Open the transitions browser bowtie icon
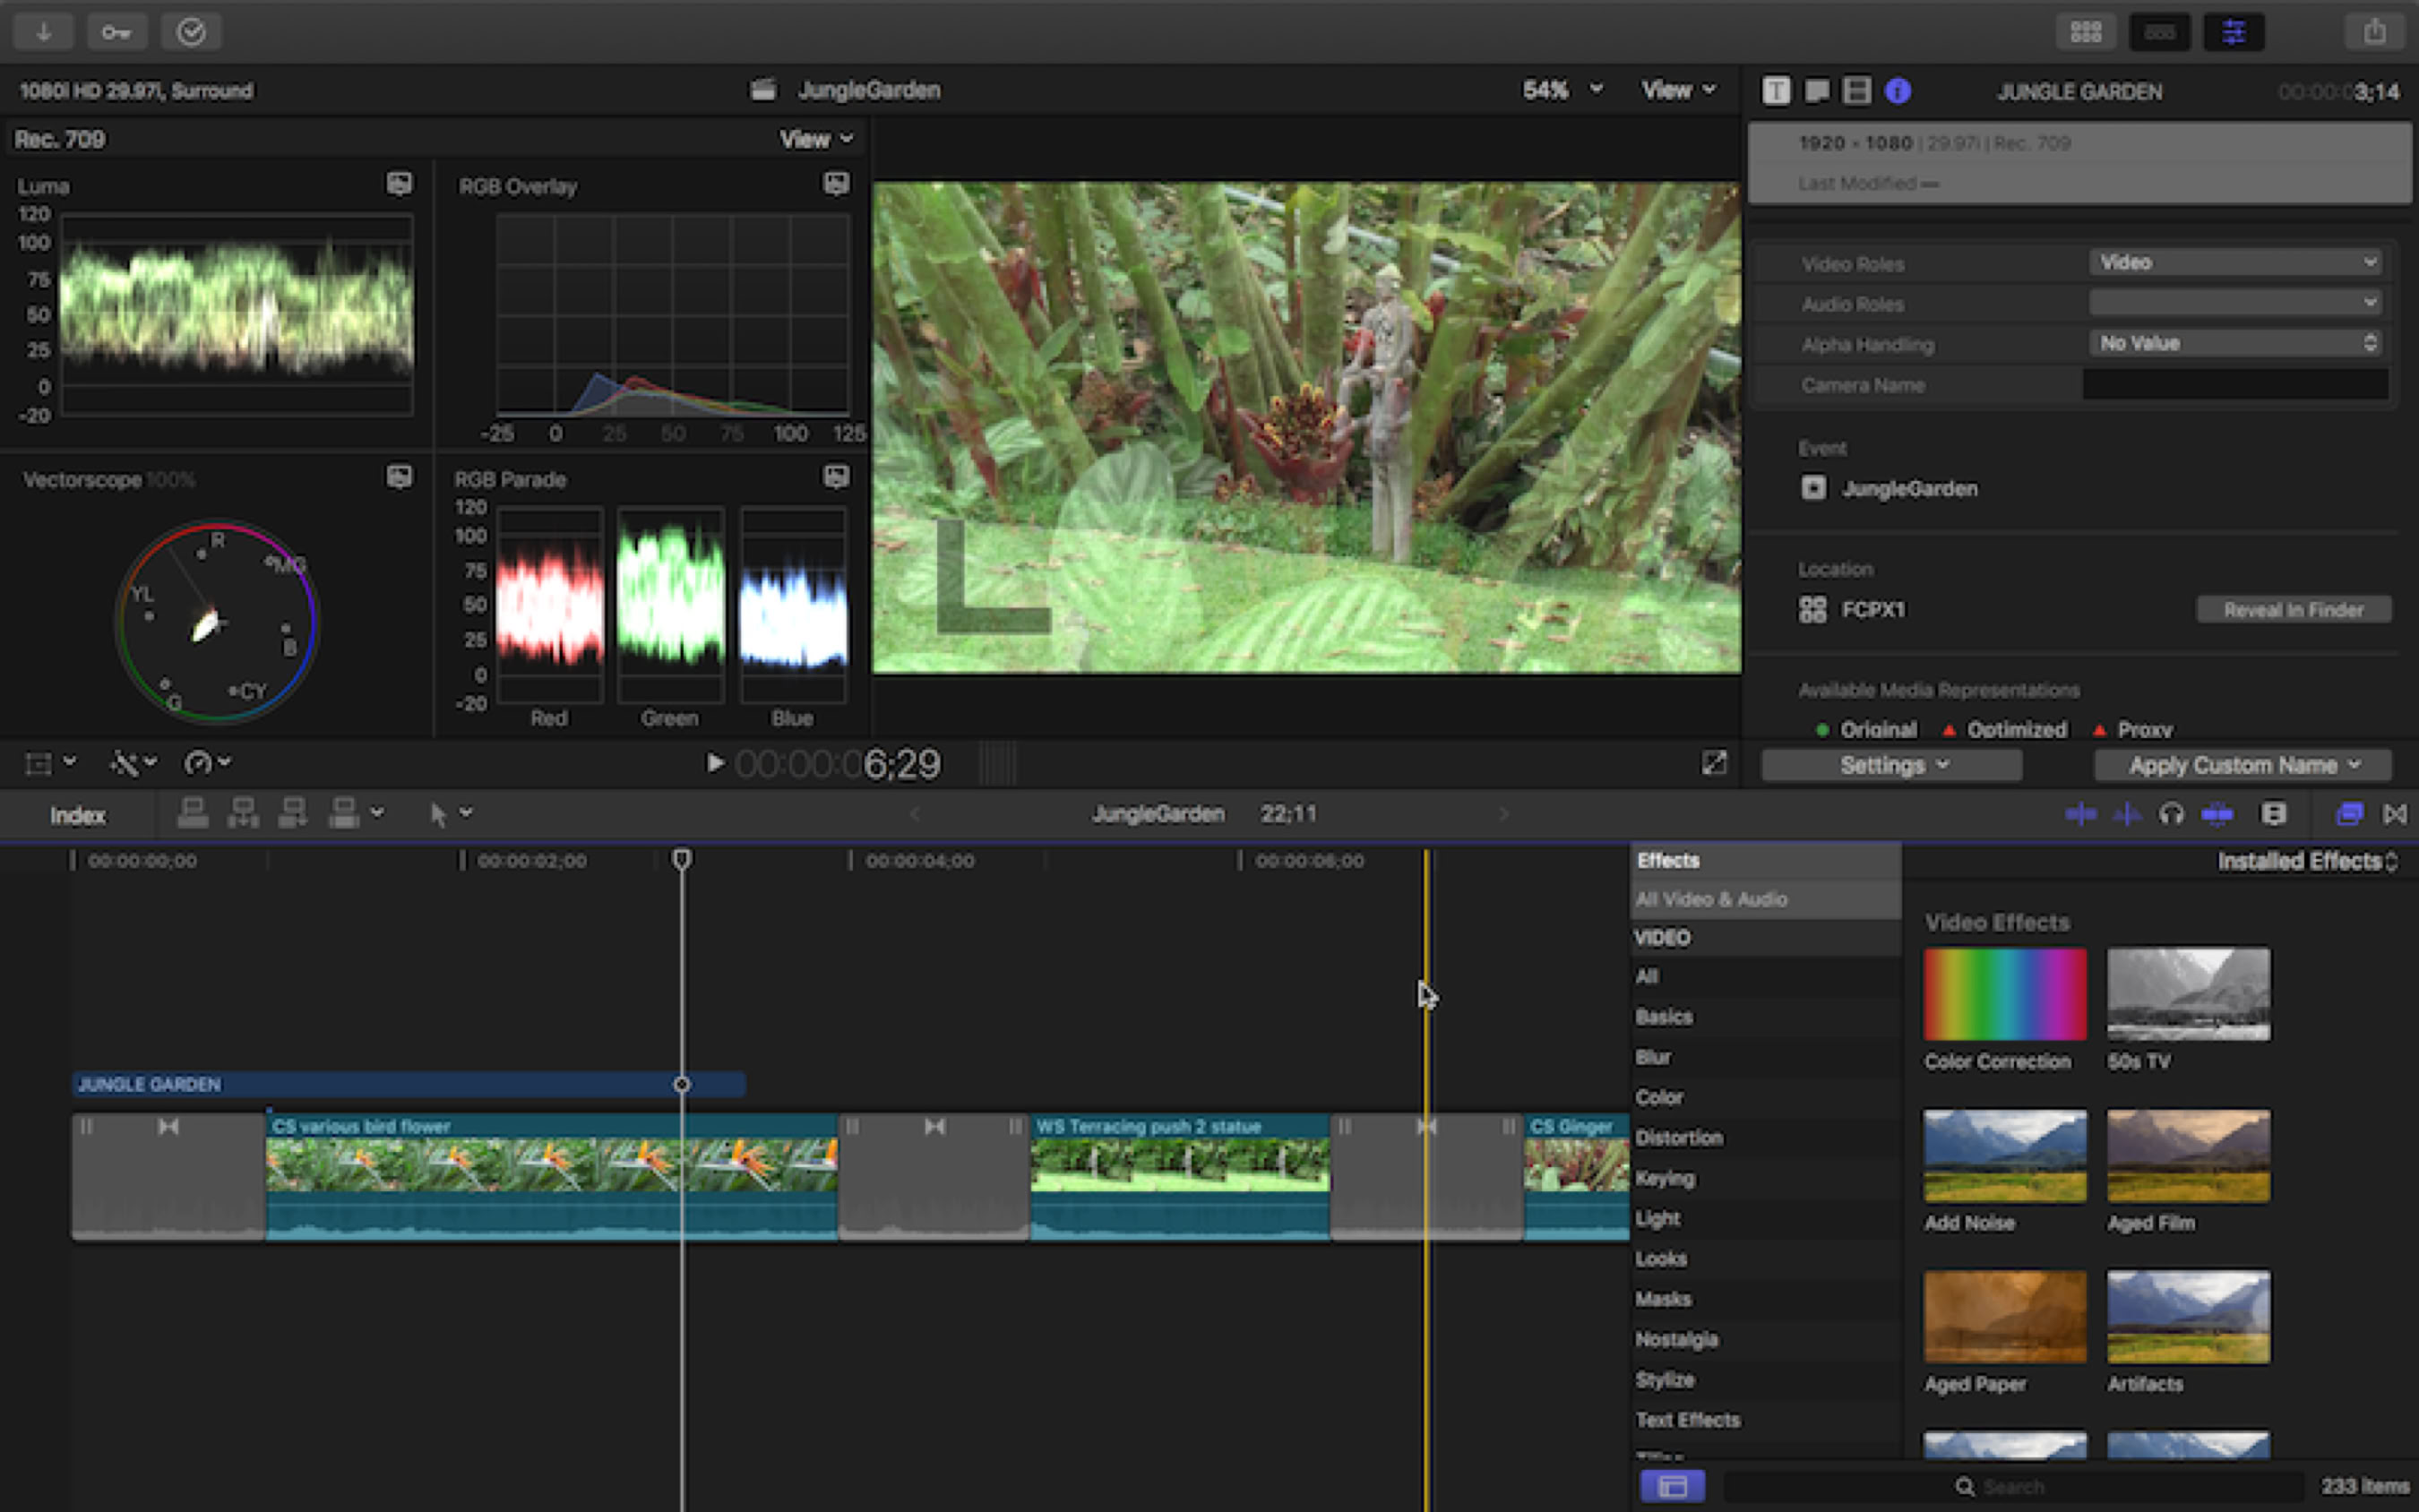 [x=2395, y=814]
